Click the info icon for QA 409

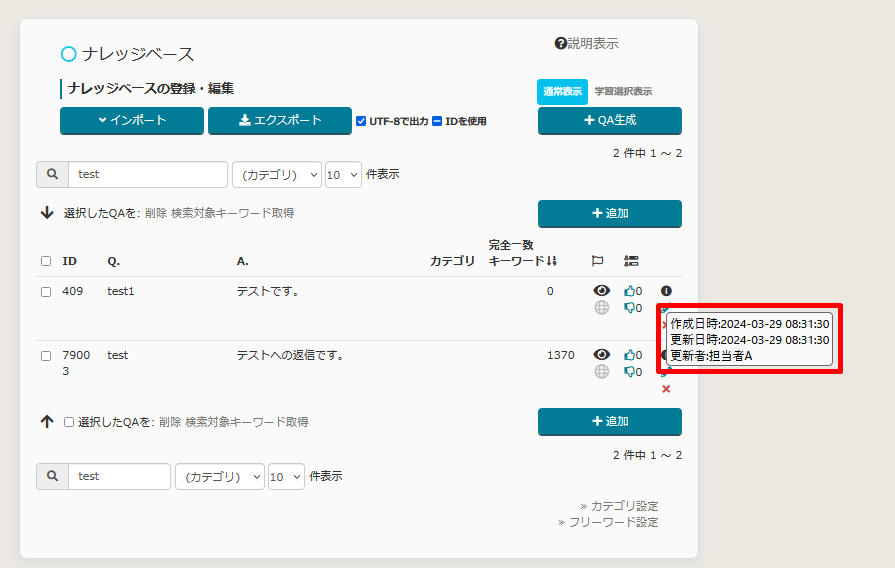coord(666,291)
